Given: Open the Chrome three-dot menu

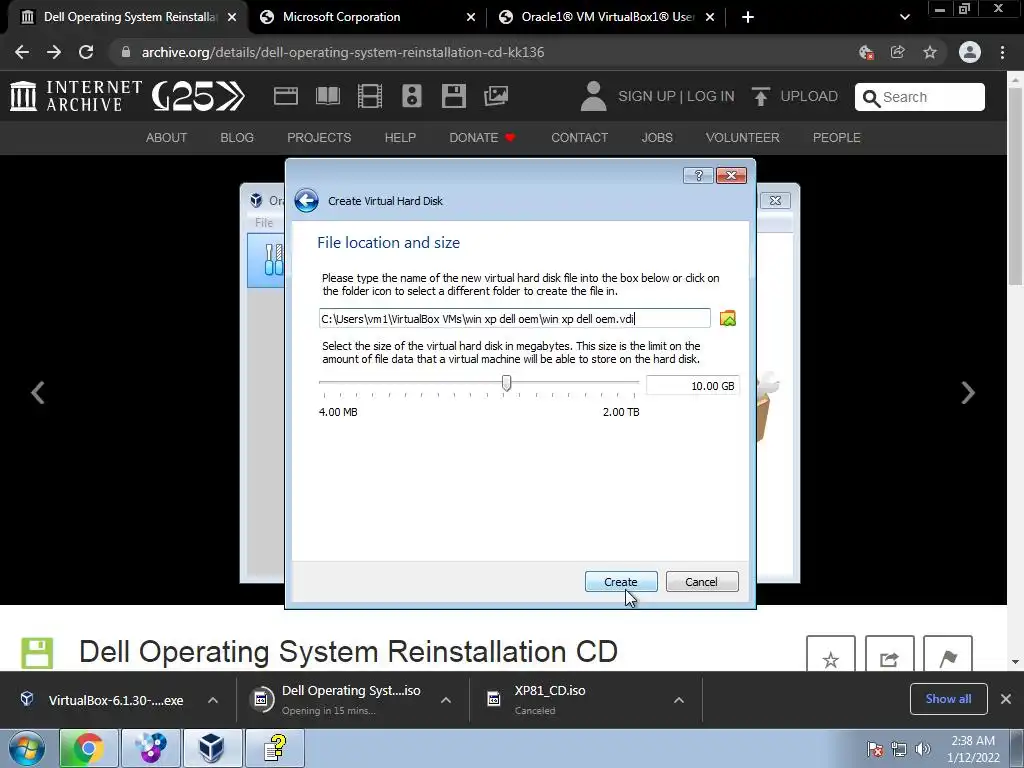Looking at the screenshot, I should [1002, 52].
